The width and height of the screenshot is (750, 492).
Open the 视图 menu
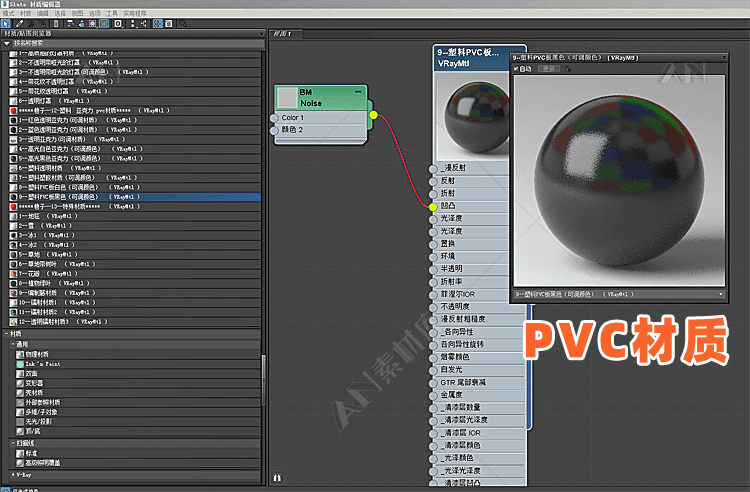pos(77,13)
